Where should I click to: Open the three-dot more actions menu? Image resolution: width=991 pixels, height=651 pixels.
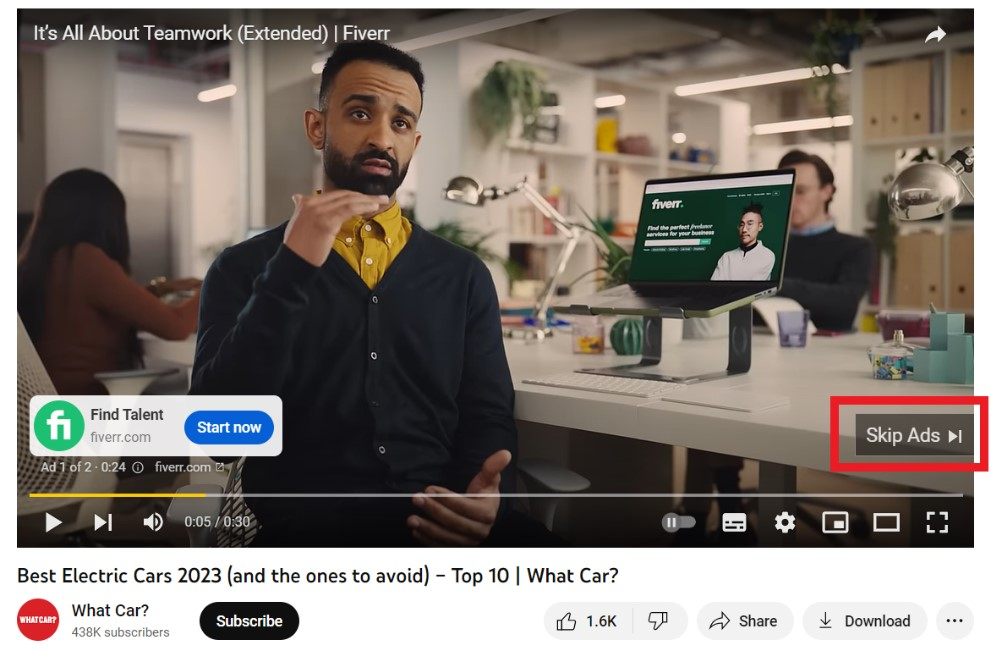click(954, 621)
